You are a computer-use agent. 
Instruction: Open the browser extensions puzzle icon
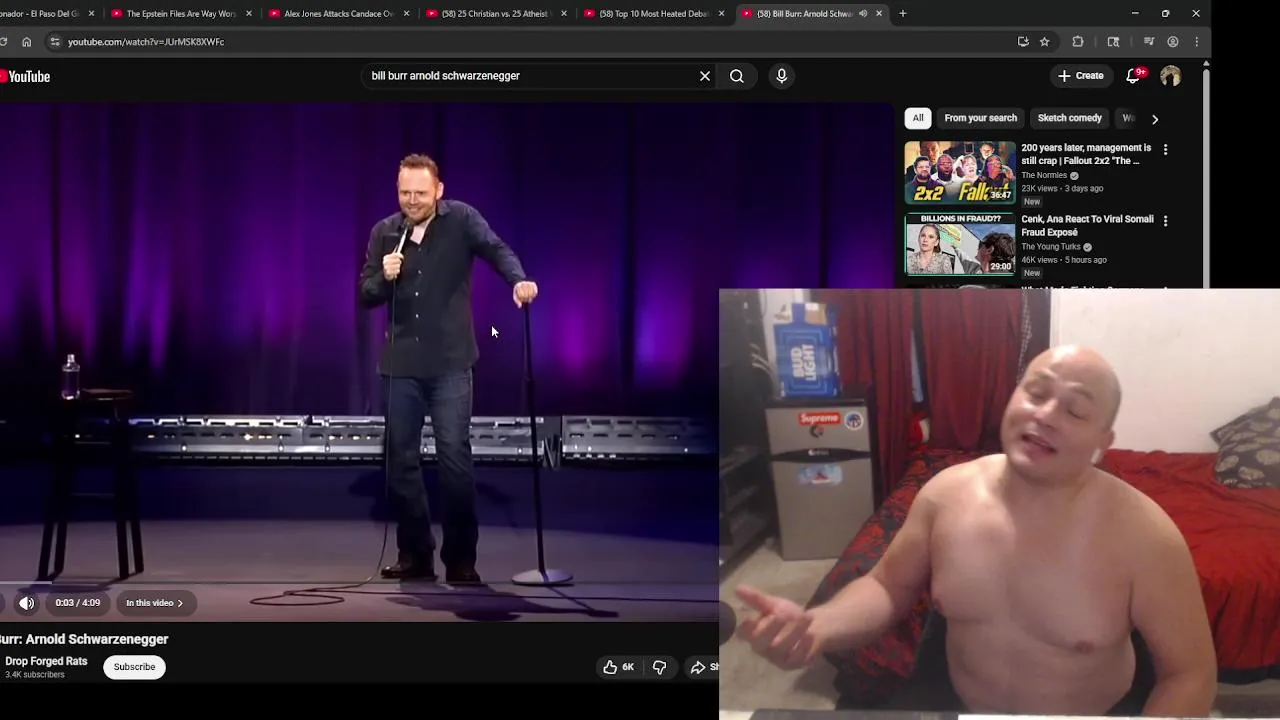pyautogui.click(x=1078, y=42)
